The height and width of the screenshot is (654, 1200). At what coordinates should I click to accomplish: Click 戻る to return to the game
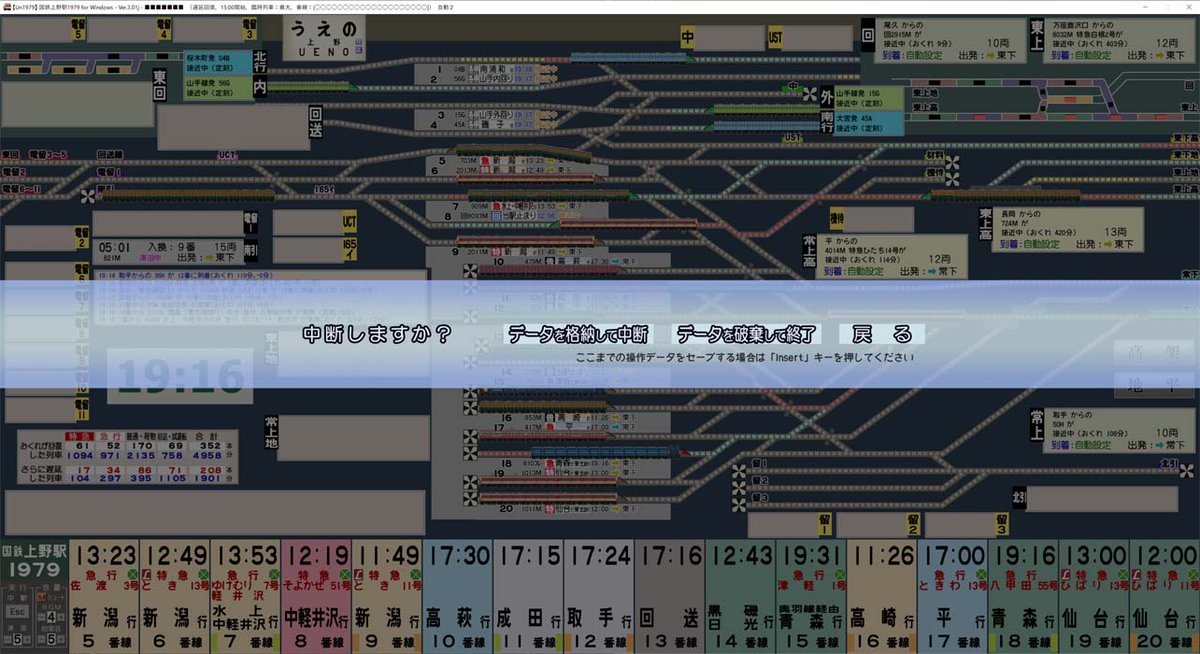tap(877, 335)
